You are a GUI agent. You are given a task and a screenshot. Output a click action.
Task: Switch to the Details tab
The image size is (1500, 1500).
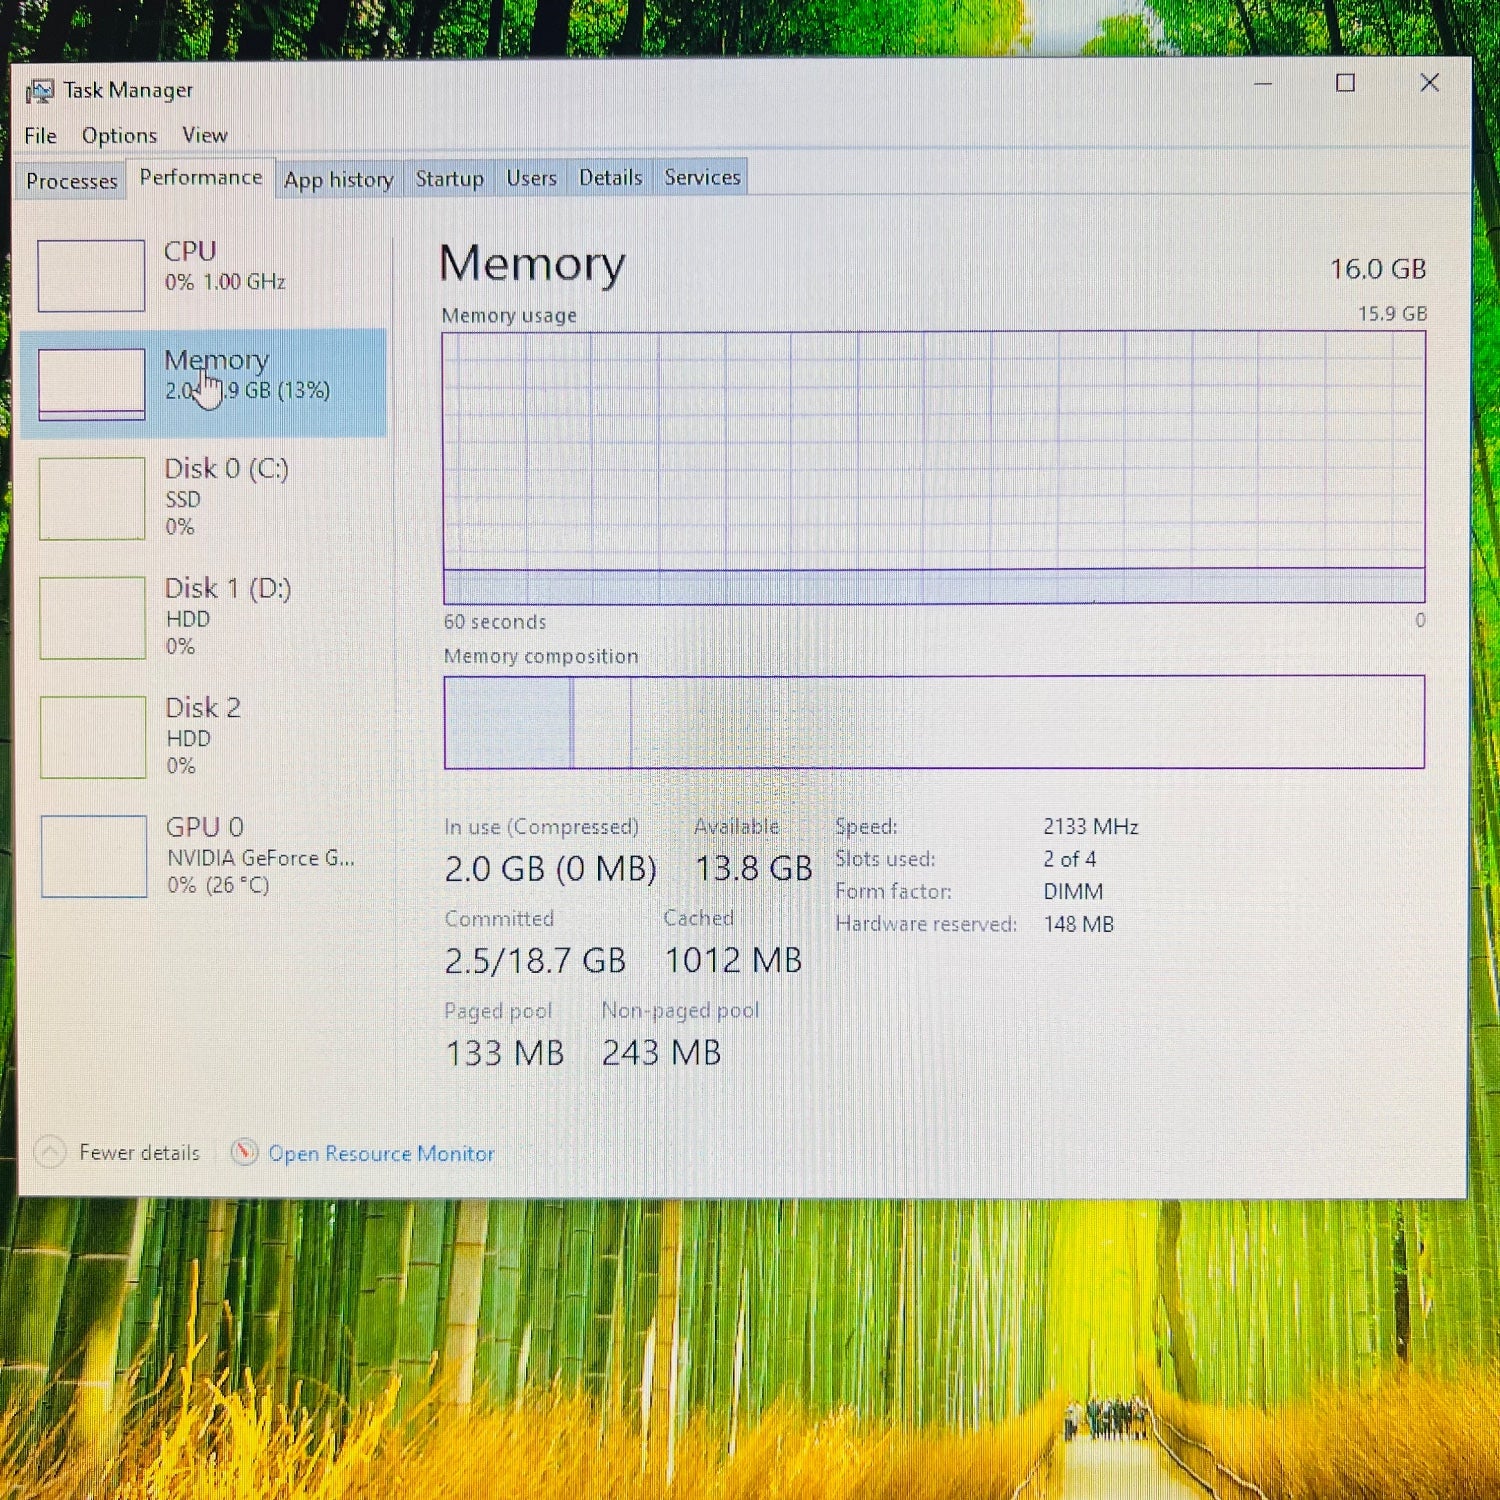[x=610, y=178]
